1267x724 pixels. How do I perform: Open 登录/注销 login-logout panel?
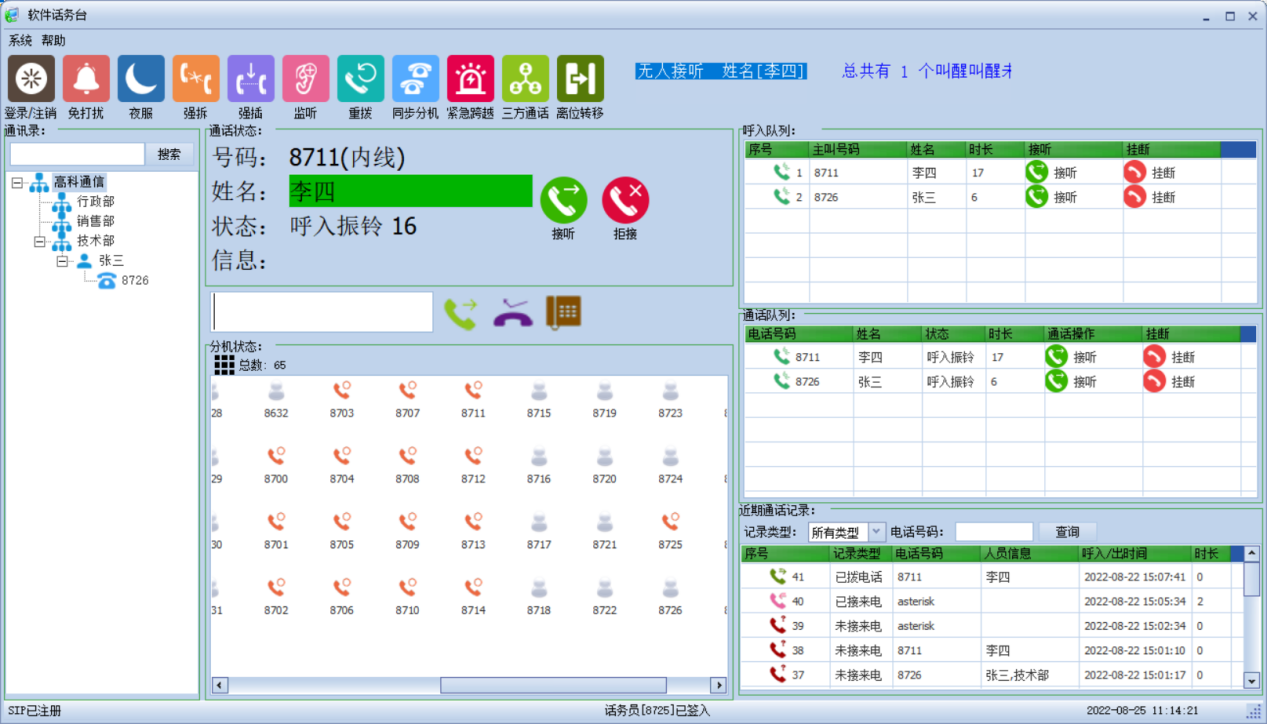(30, 78)
